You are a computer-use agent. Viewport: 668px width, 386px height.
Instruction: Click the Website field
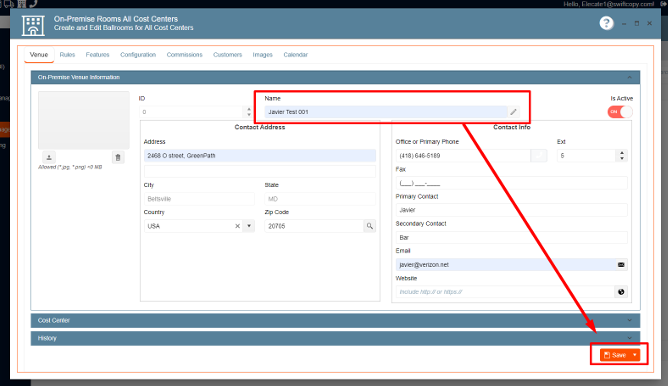click(x=506, y=292)
